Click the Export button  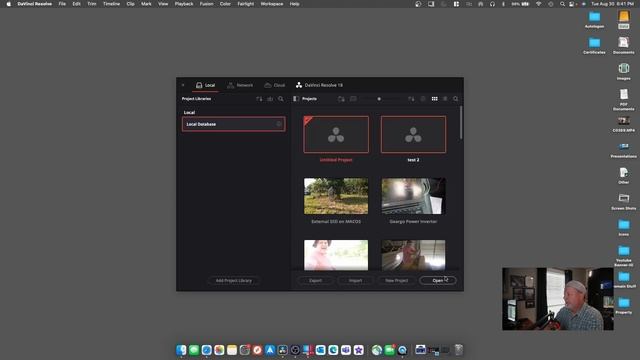[x=316, y=280]
